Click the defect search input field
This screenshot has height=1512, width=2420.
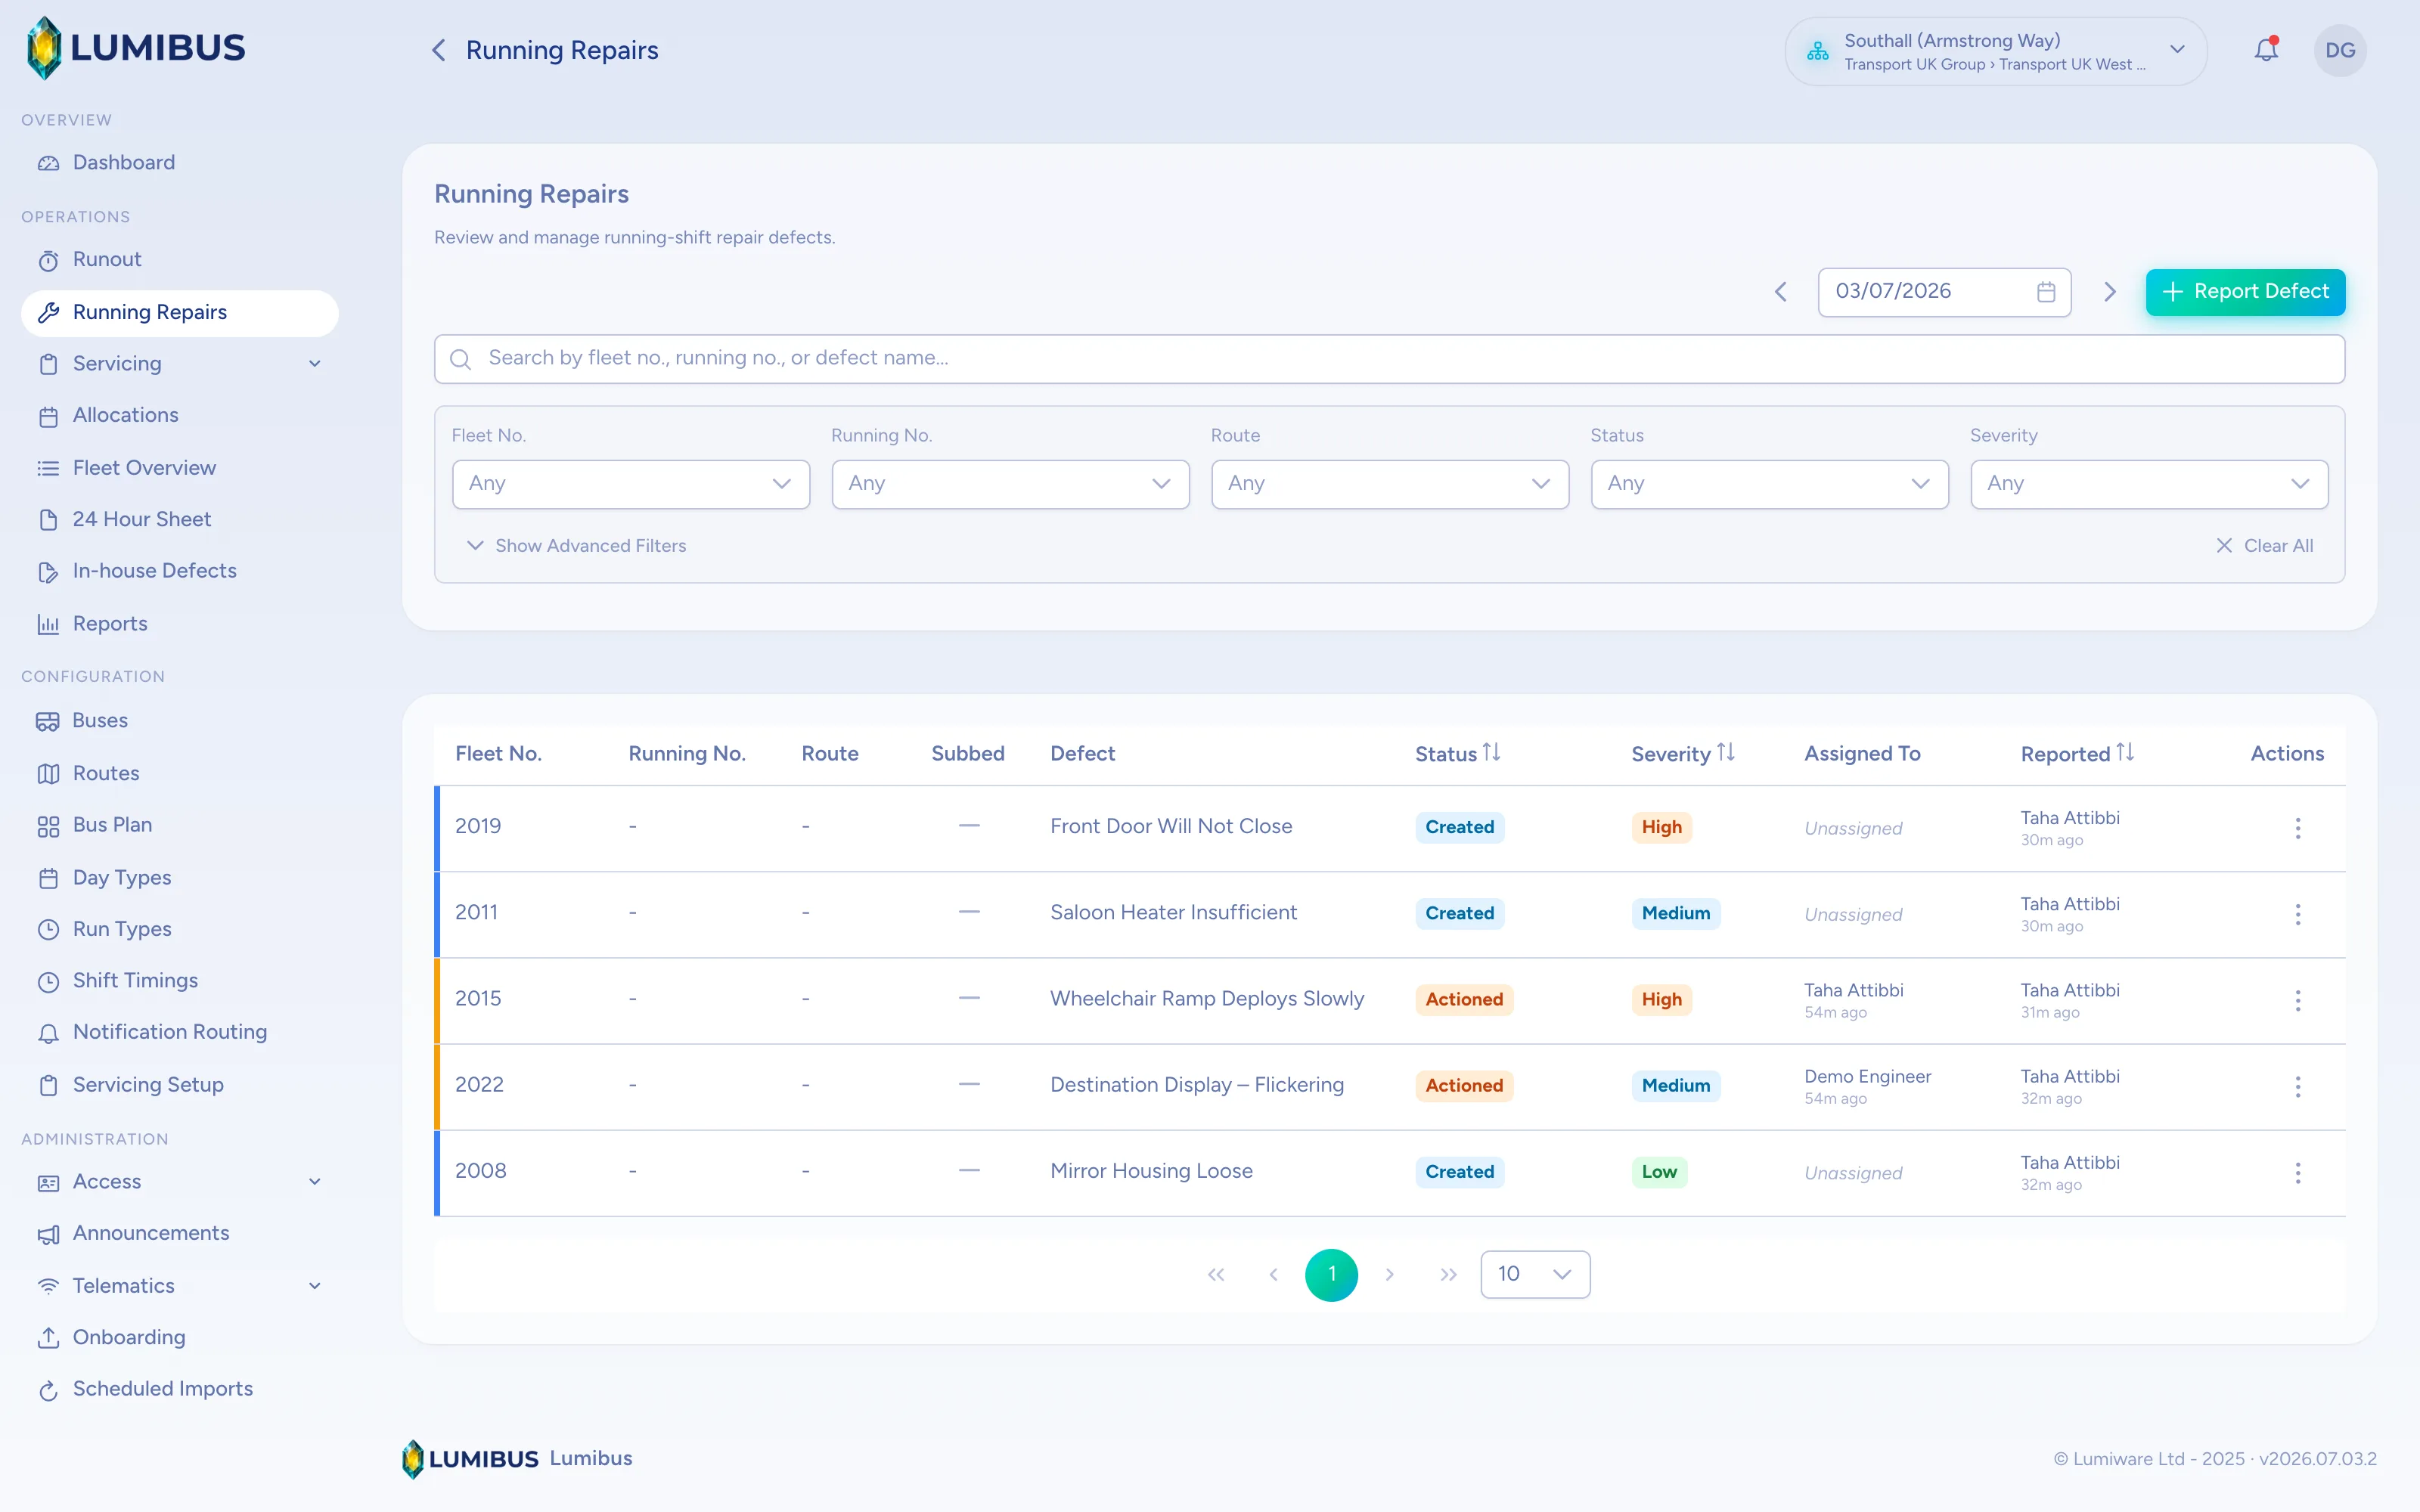pos(1389,359)
